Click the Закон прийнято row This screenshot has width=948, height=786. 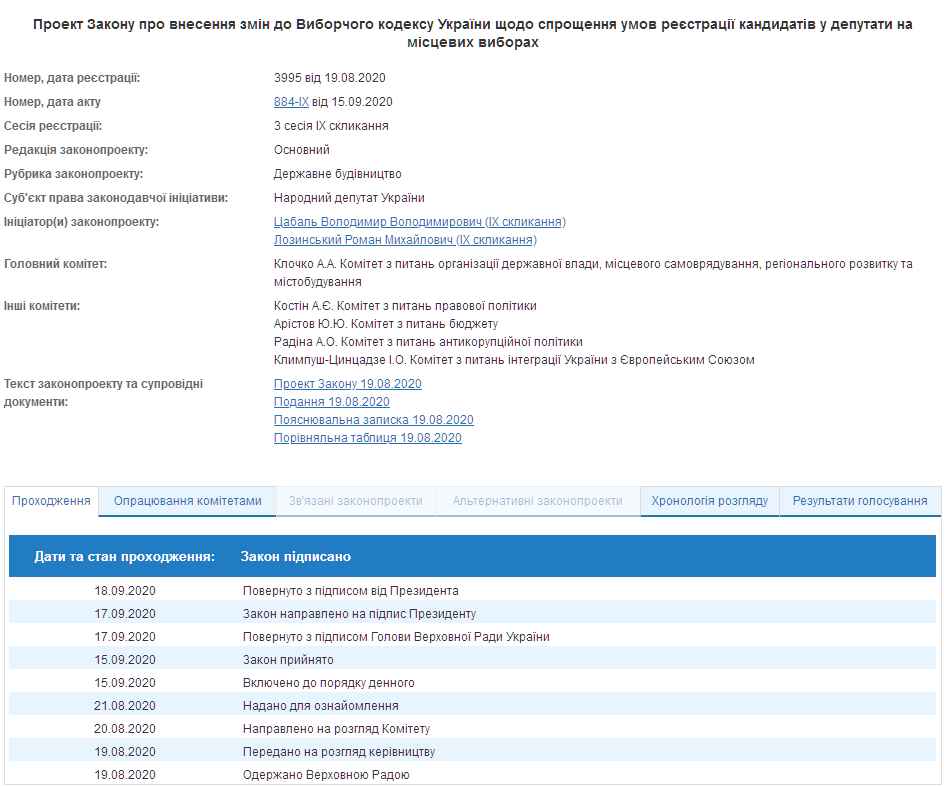coord(288,660)
